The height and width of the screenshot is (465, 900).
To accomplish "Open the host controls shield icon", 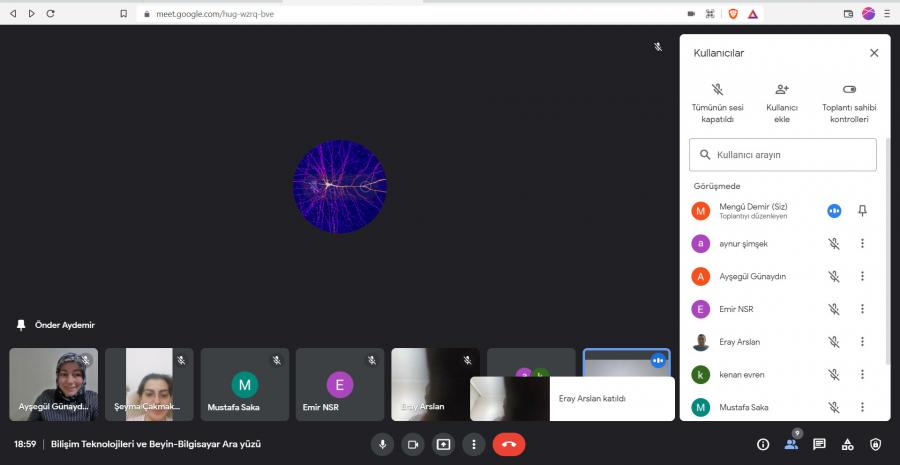I will point(876,444).
